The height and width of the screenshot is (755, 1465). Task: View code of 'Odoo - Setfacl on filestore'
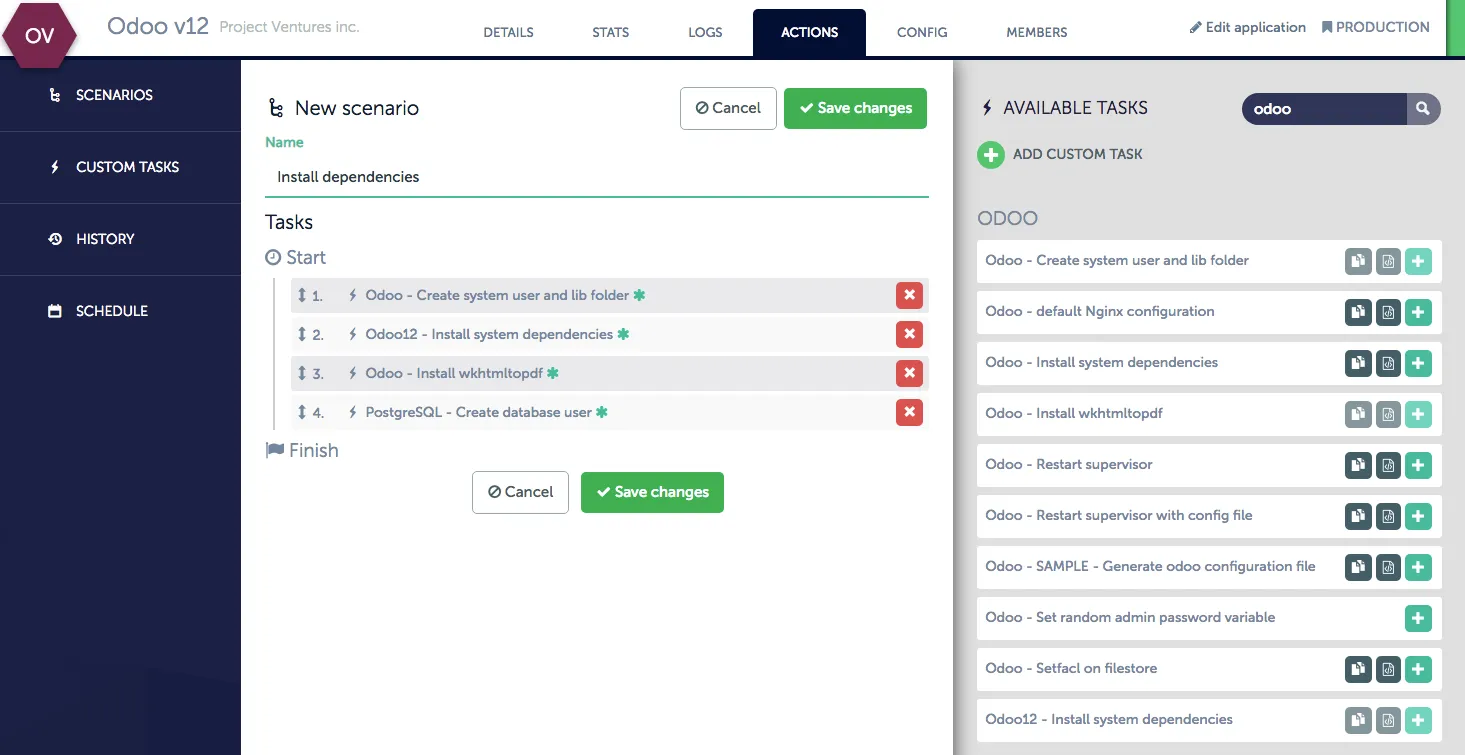1388,669
